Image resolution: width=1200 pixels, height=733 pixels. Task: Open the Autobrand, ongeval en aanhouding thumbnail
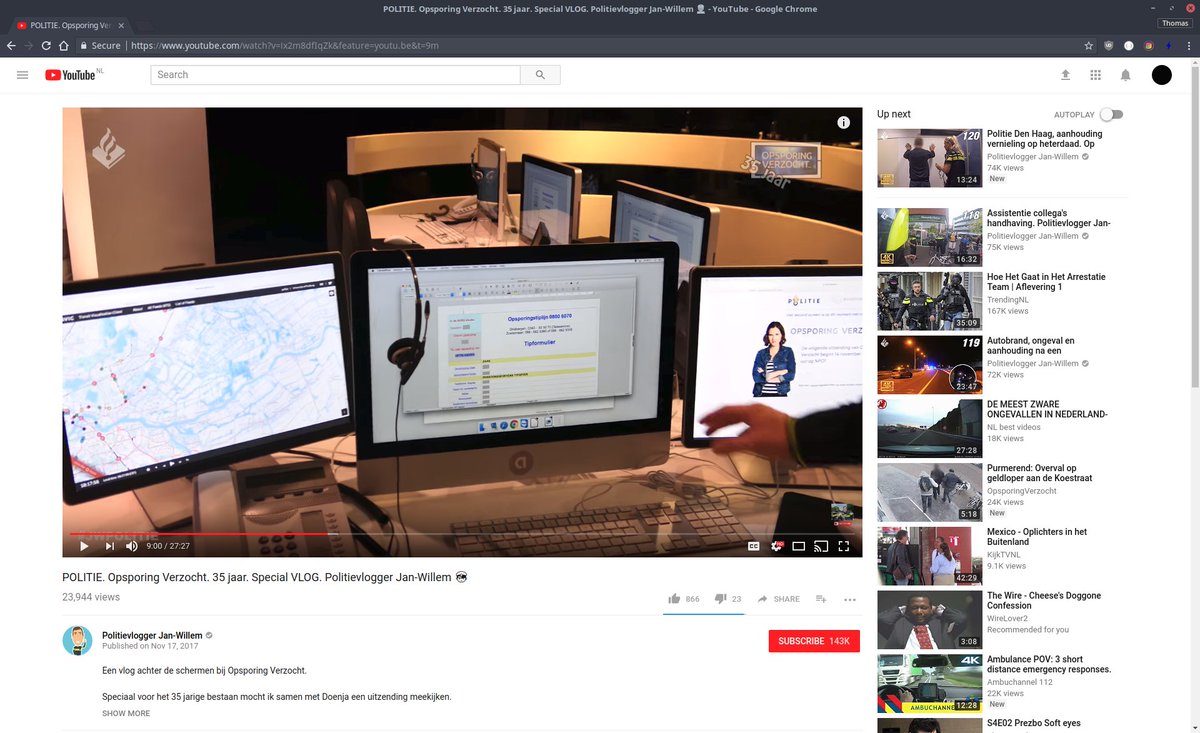(930, 365)
